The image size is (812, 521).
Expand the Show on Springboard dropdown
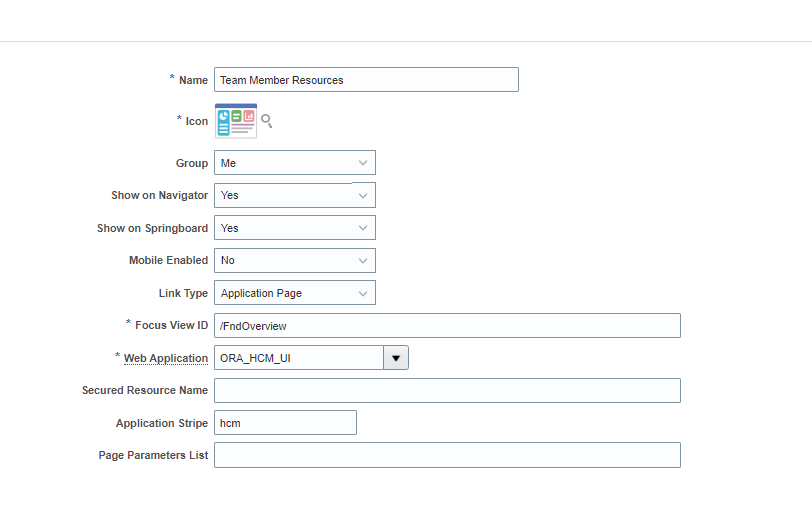(x=295, y=228)
